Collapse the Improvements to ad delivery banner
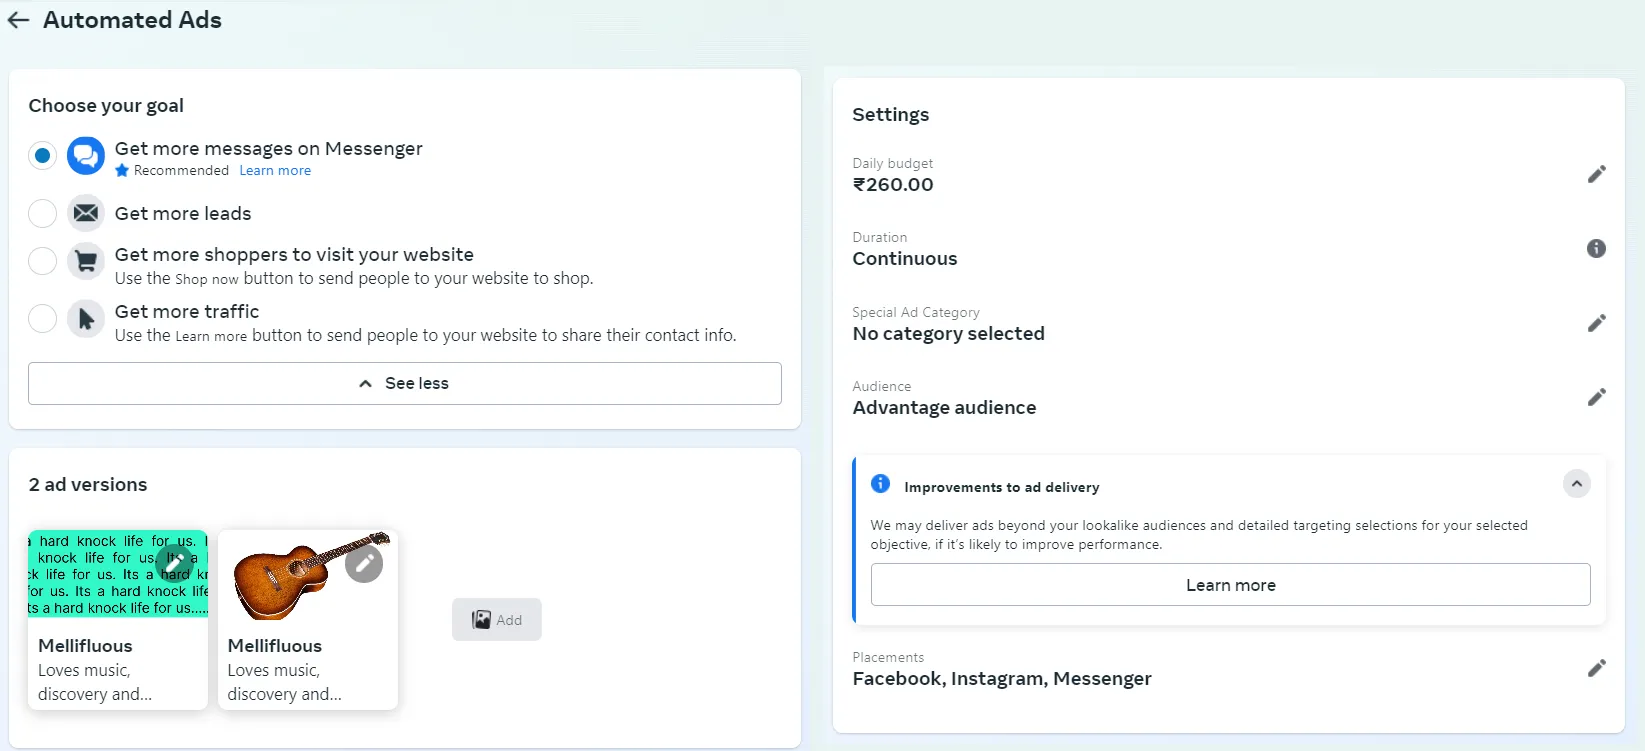 (1577, 484)
